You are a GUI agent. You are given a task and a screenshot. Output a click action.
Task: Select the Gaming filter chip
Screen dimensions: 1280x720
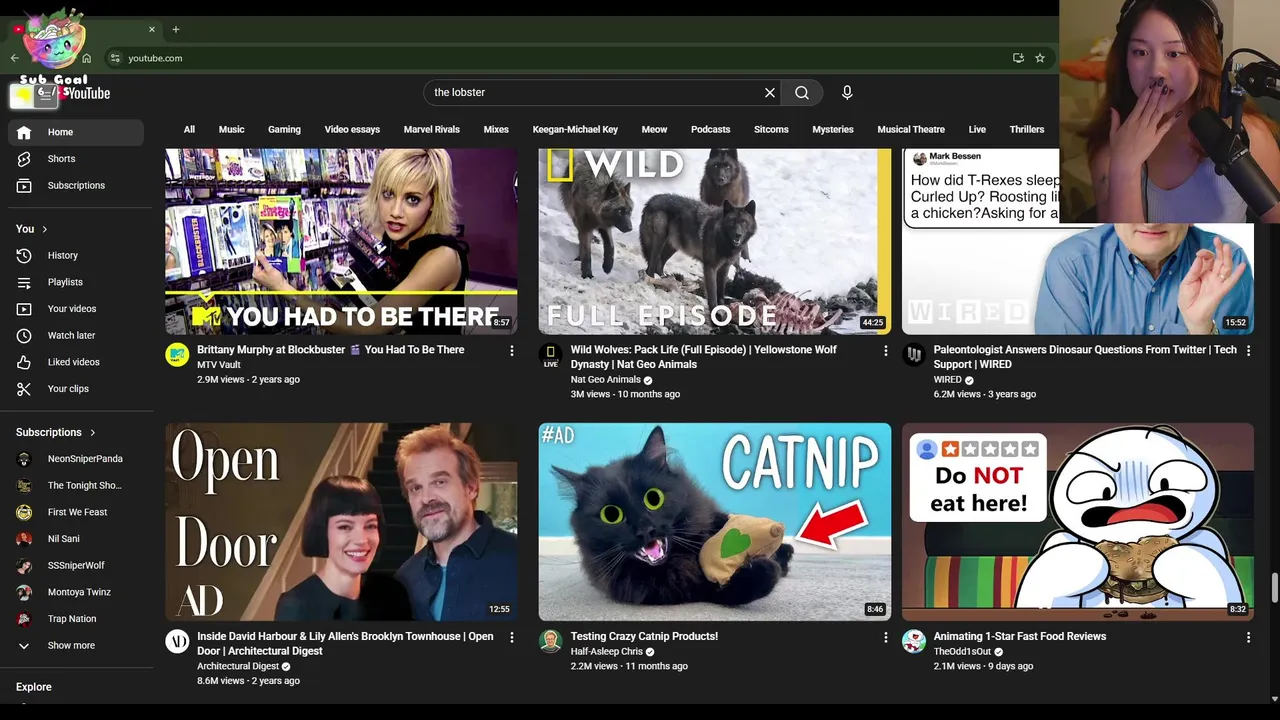[284, 129]
